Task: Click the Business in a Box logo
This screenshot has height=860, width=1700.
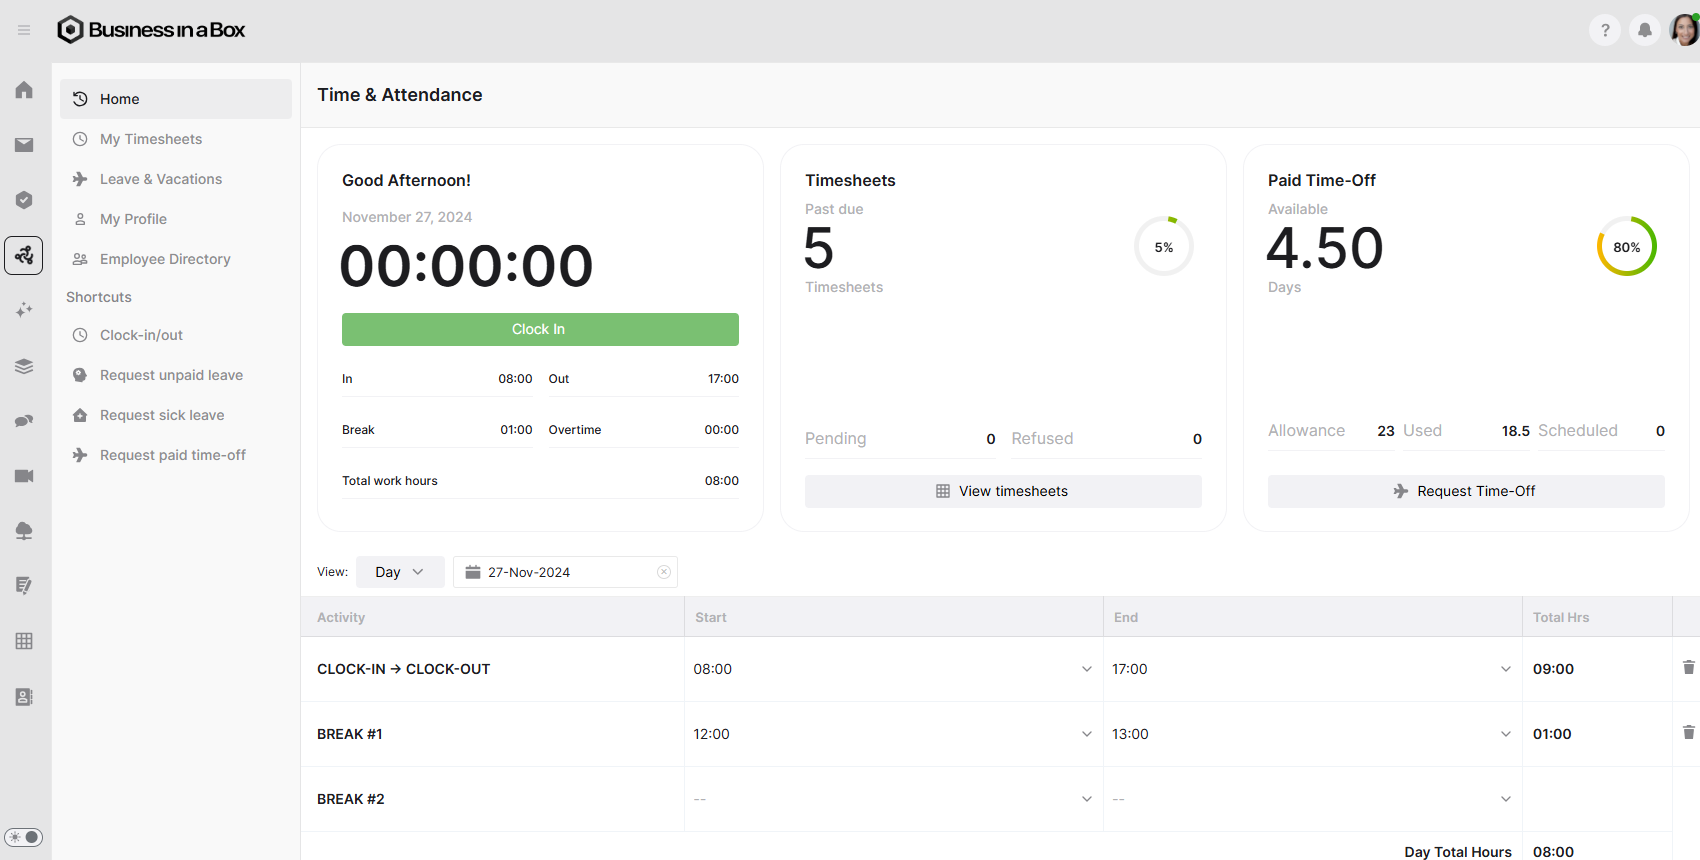Action: (151, 30)
